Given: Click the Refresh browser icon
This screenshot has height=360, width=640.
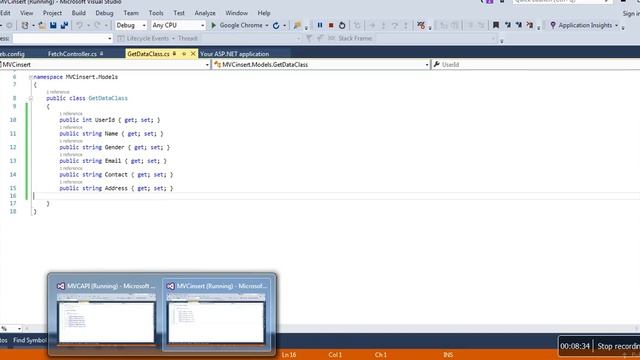Looking at the screenshot, I should [x=276, y=25].
